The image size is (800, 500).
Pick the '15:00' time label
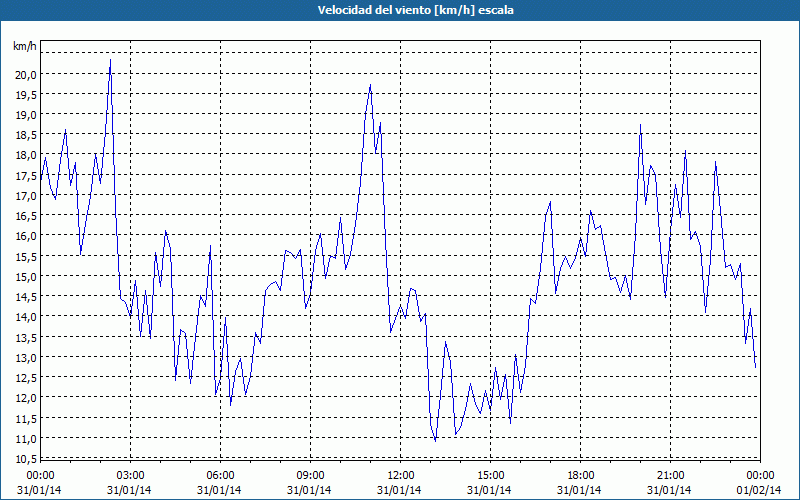[490, 476]
